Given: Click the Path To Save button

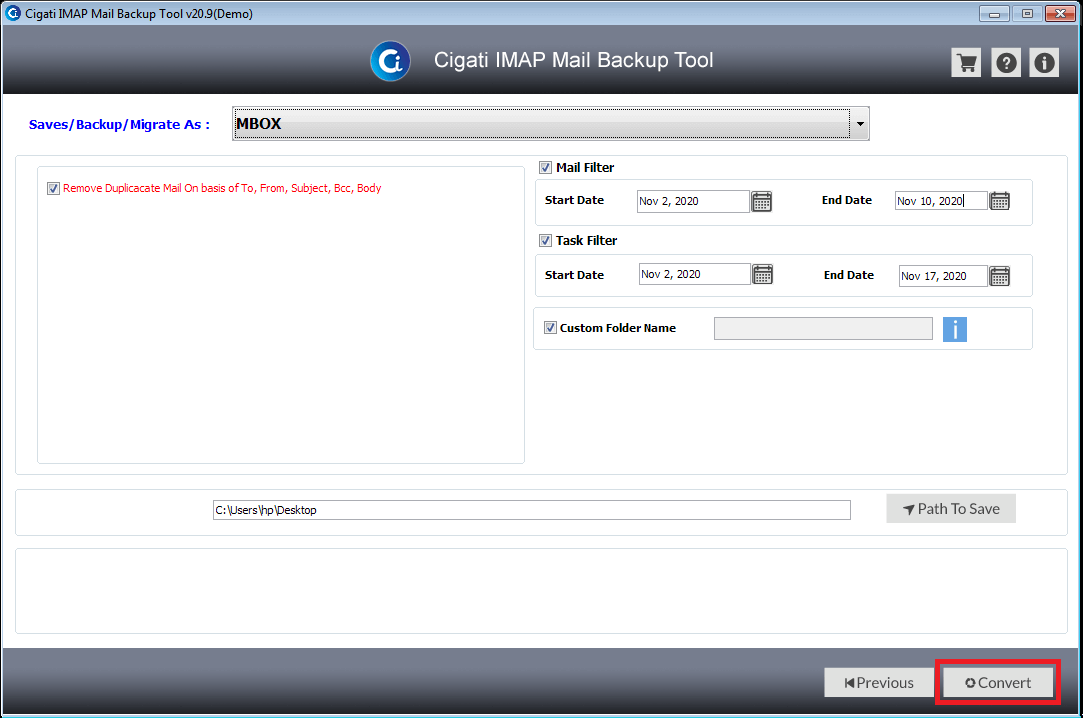Looking at the screenshot, I should pyautogui.click(x=951, y=509).
